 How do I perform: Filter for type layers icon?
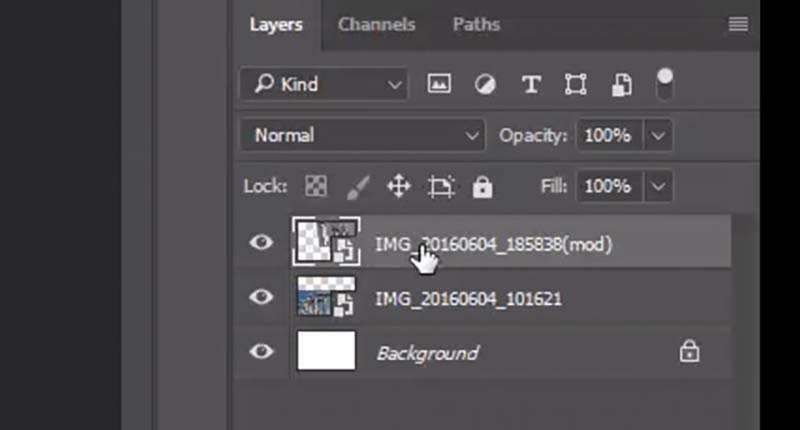(x=531, y=84)
